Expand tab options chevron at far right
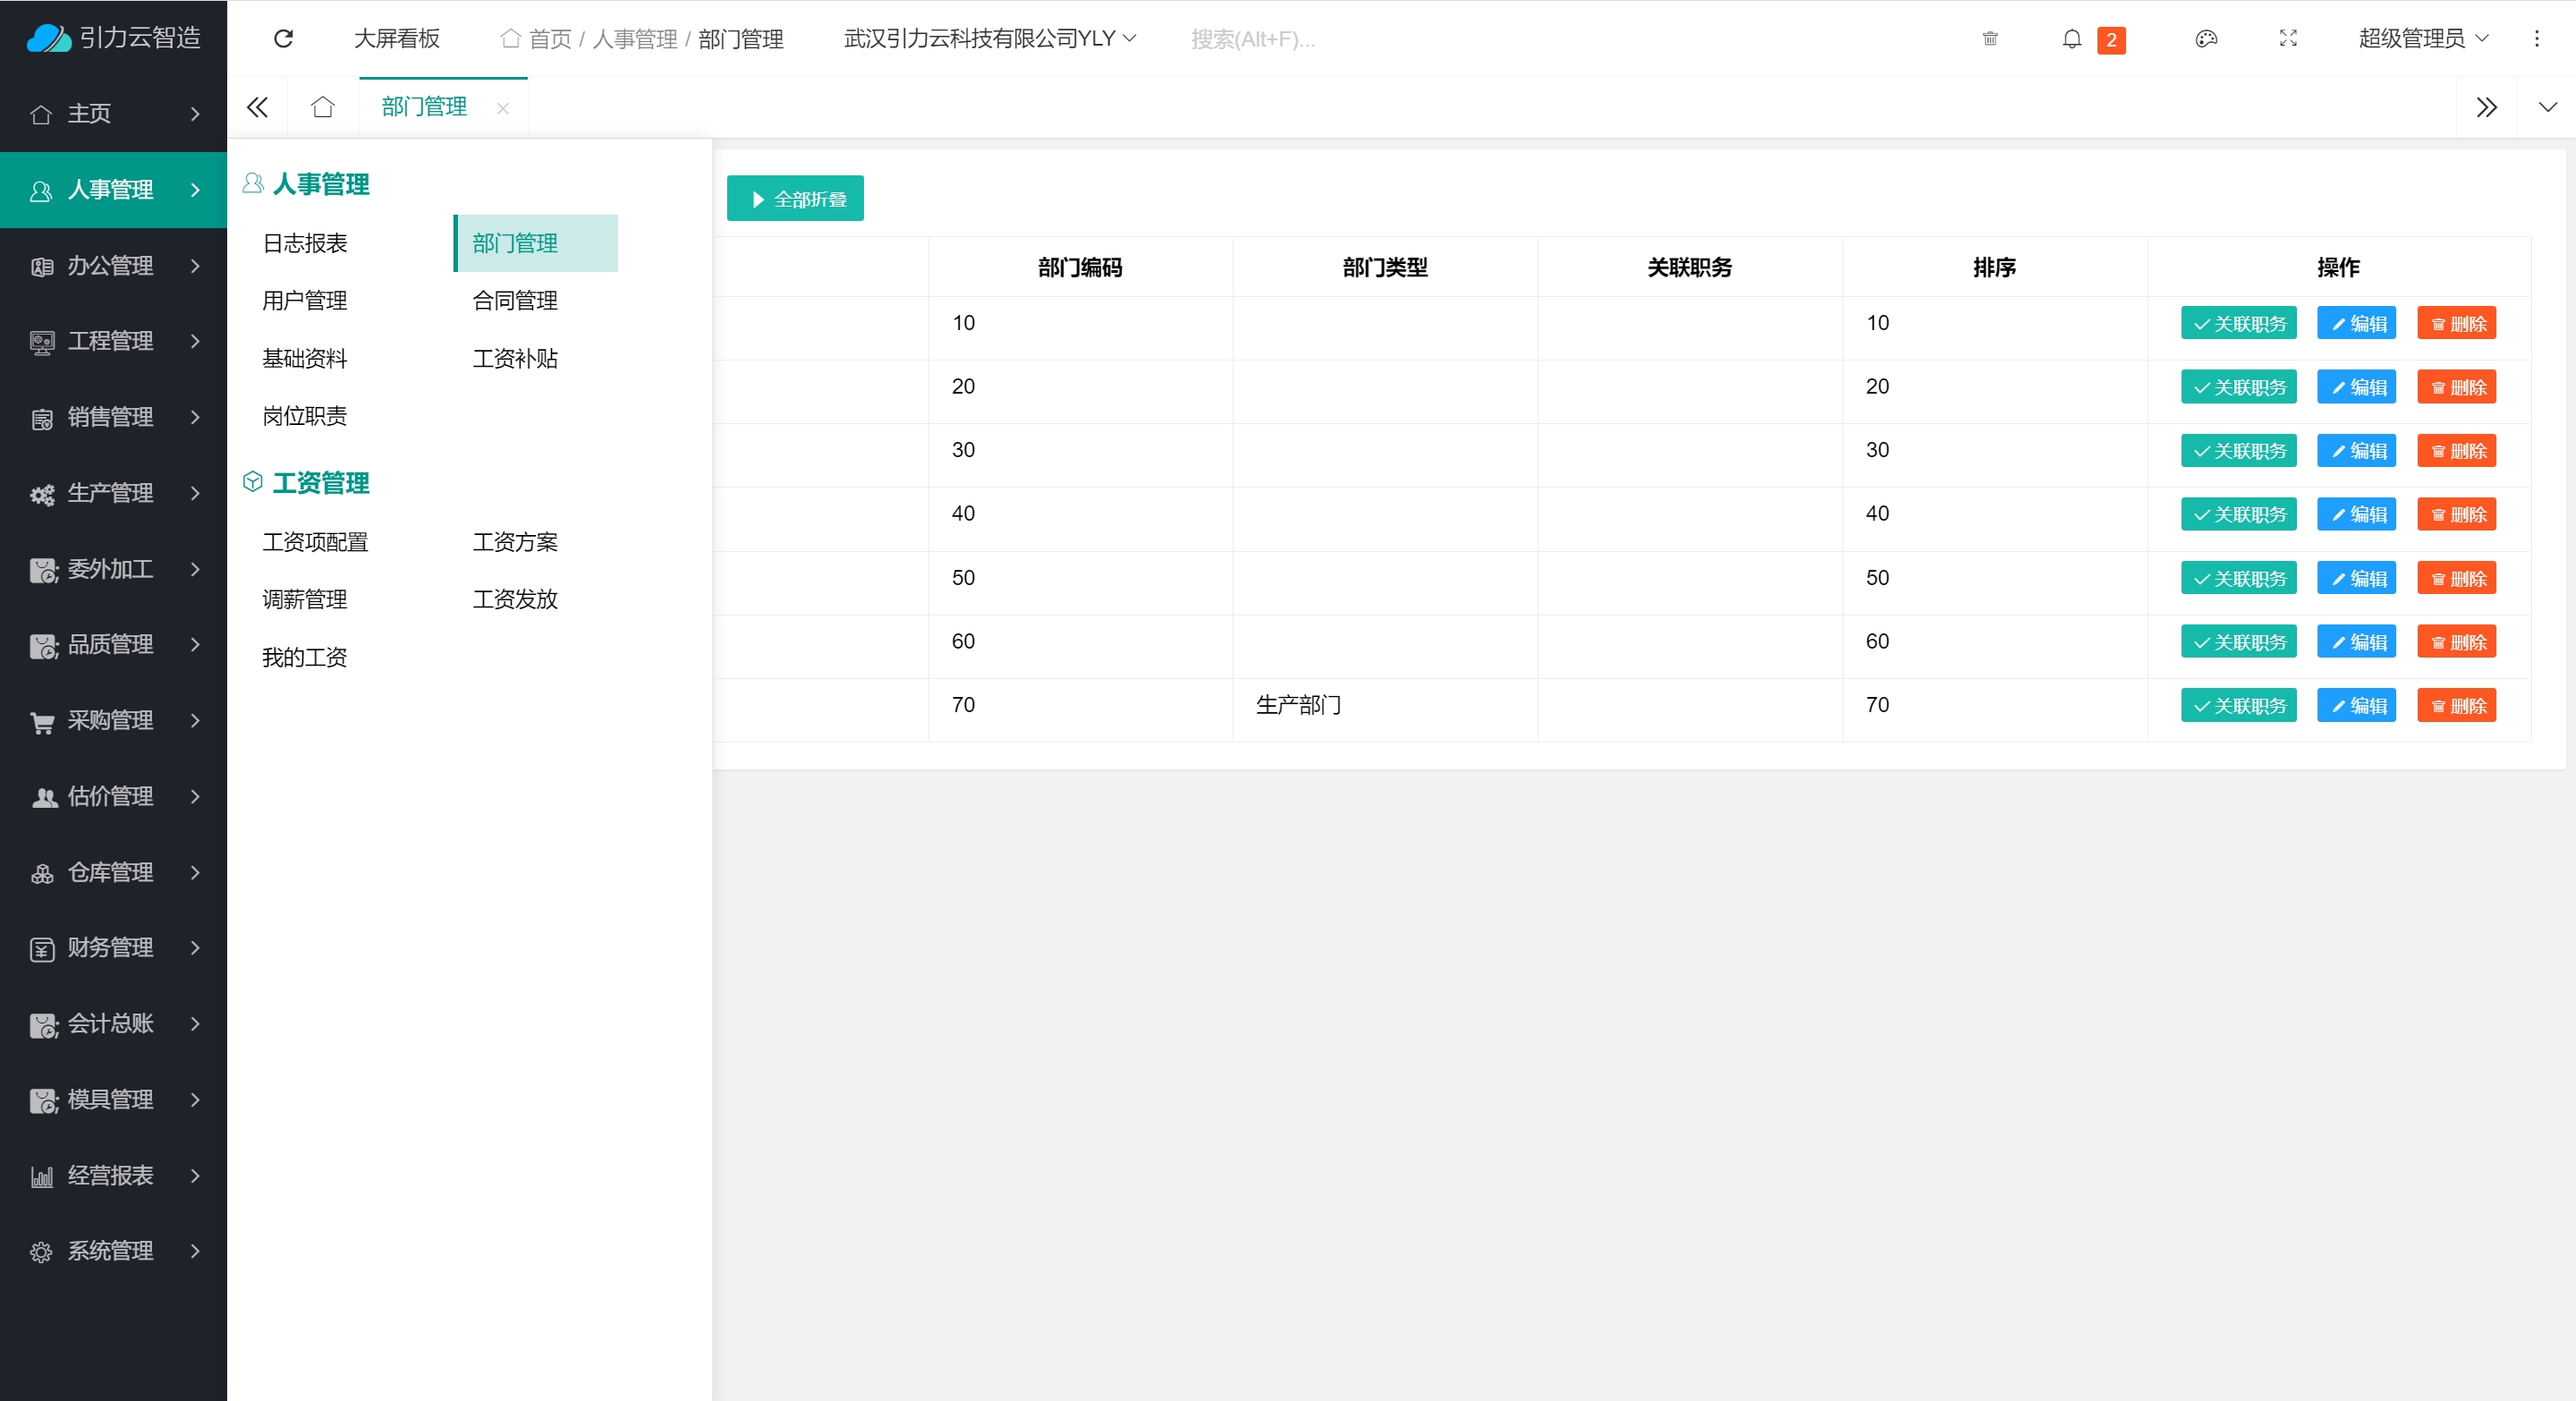Viewport: 2576px width, 1401px height. [2547, 107]
